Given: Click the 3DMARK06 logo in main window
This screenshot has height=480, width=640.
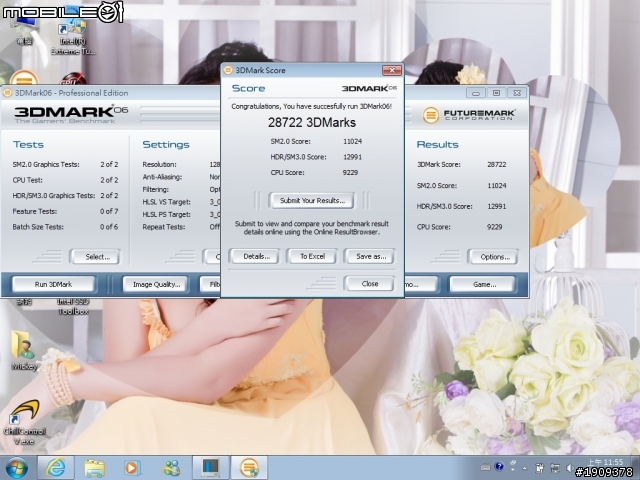Looking at the screenshot, I should [71, 115].
